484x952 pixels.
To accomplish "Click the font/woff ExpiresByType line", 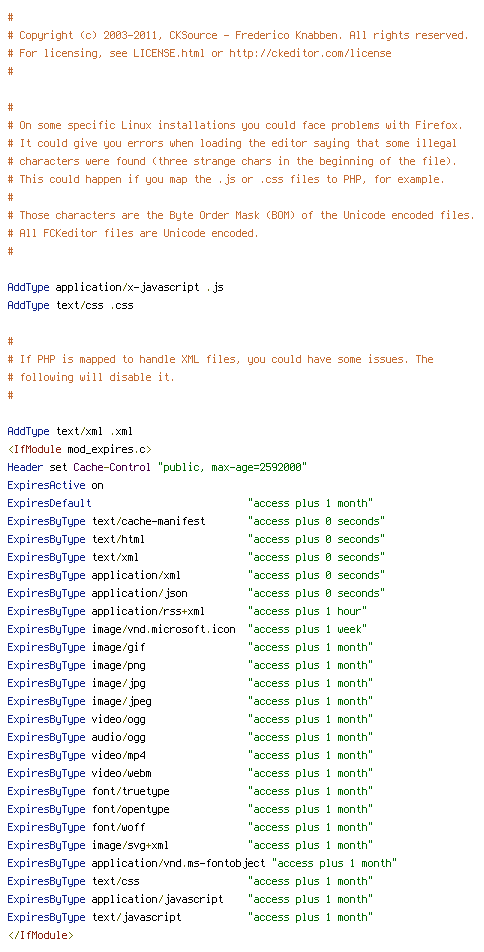I will 190,827.
